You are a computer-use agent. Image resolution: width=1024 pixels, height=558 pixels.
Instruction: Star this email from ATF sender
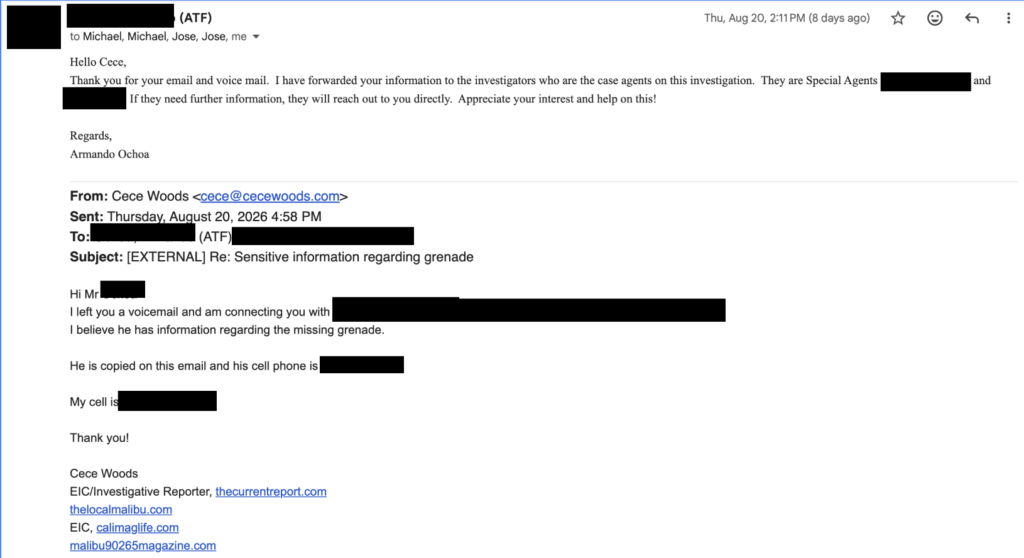(x=898, y=18)
